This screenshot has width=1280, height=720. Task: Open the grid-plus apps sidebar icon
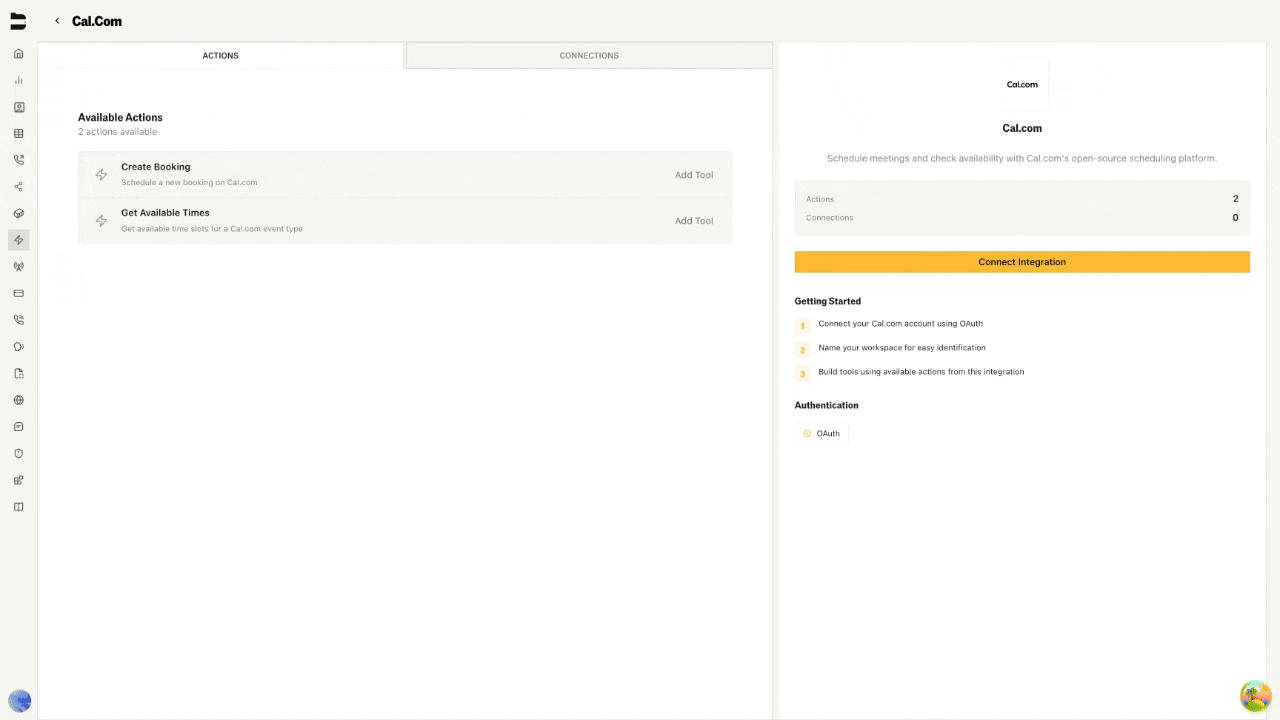pos(18,480)
